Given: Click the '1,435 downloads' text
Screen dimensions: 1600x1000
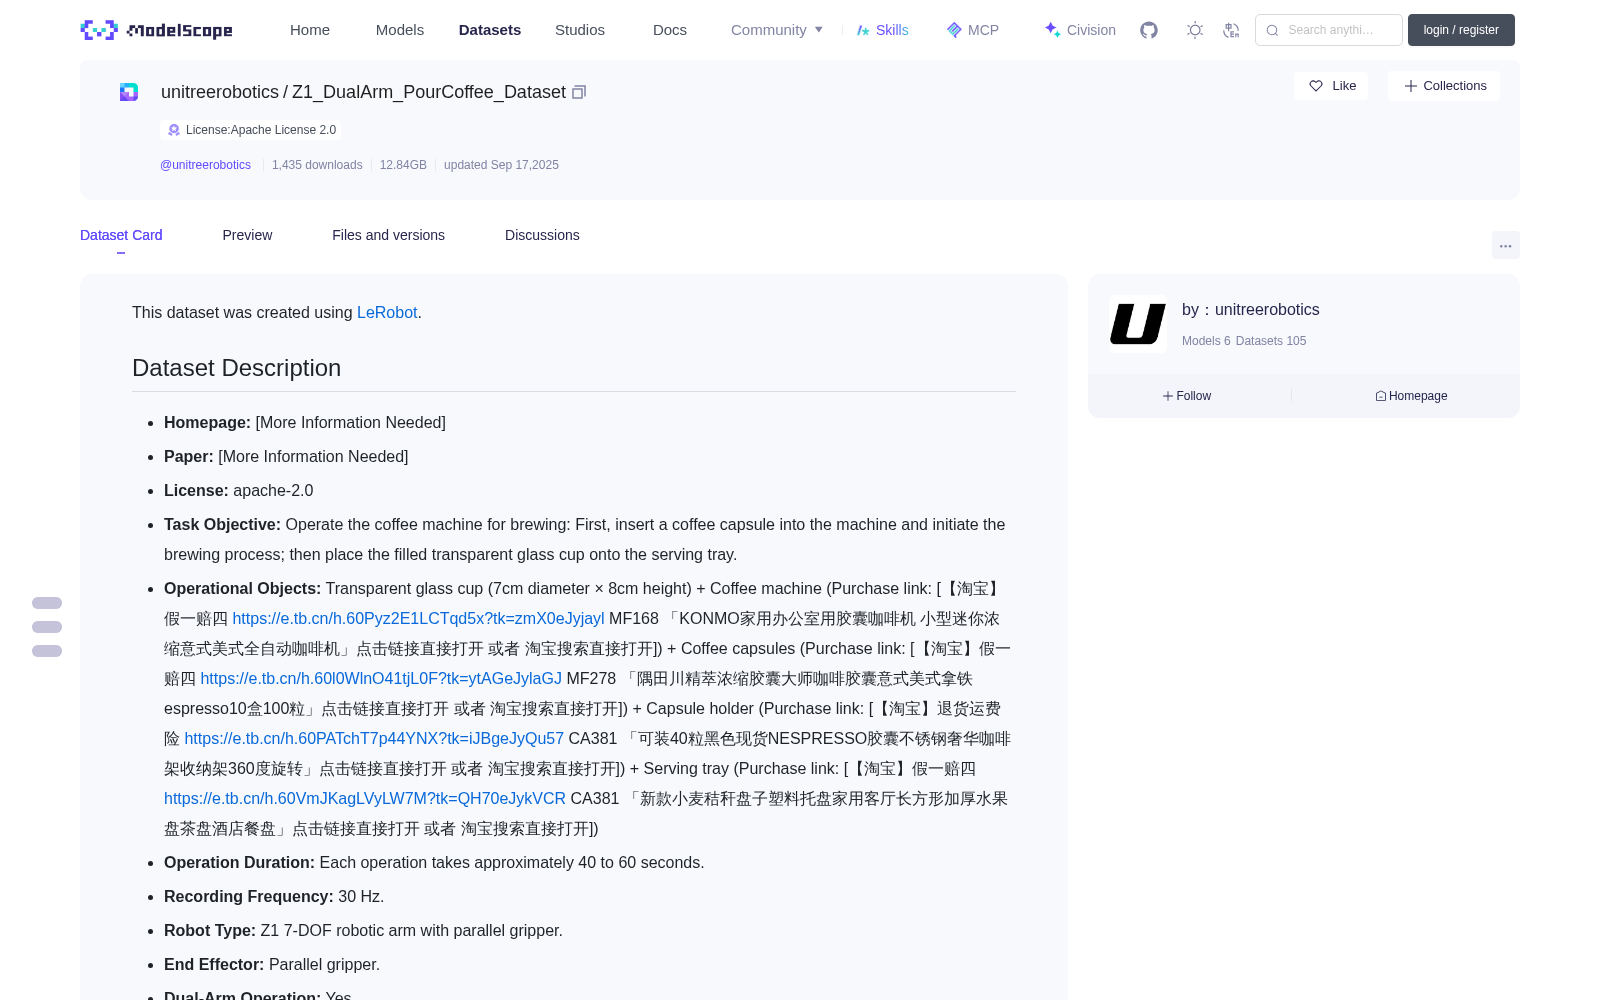Looking at the screenshot, I should tap(317, 165).
